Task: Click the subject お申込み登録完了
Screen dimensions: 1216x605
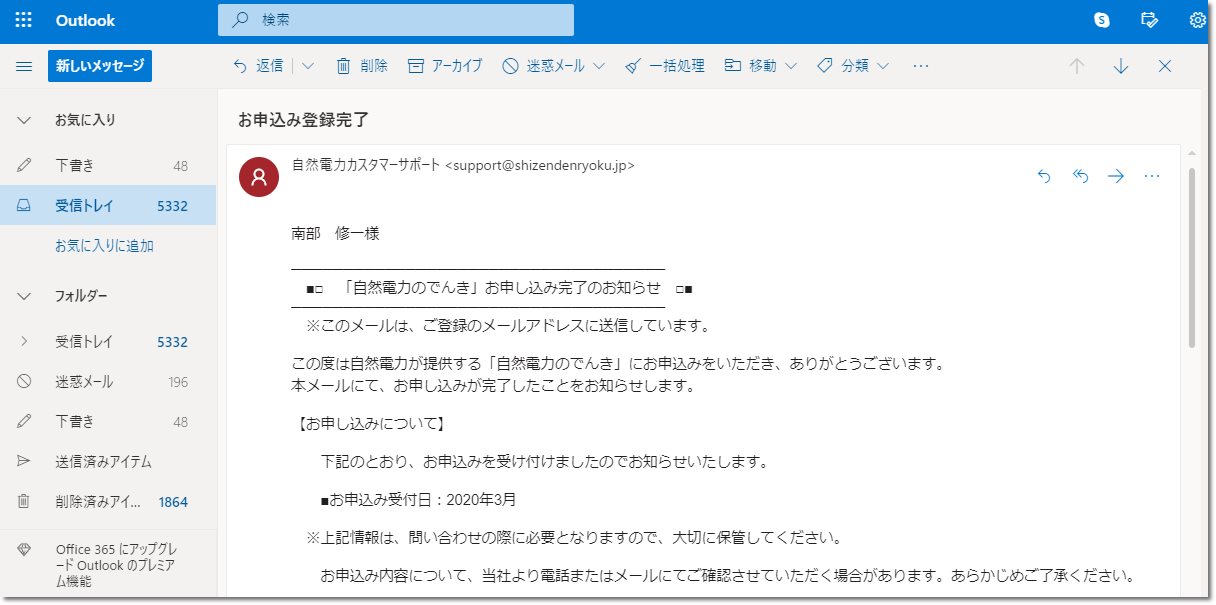Action: click(303, 120)
